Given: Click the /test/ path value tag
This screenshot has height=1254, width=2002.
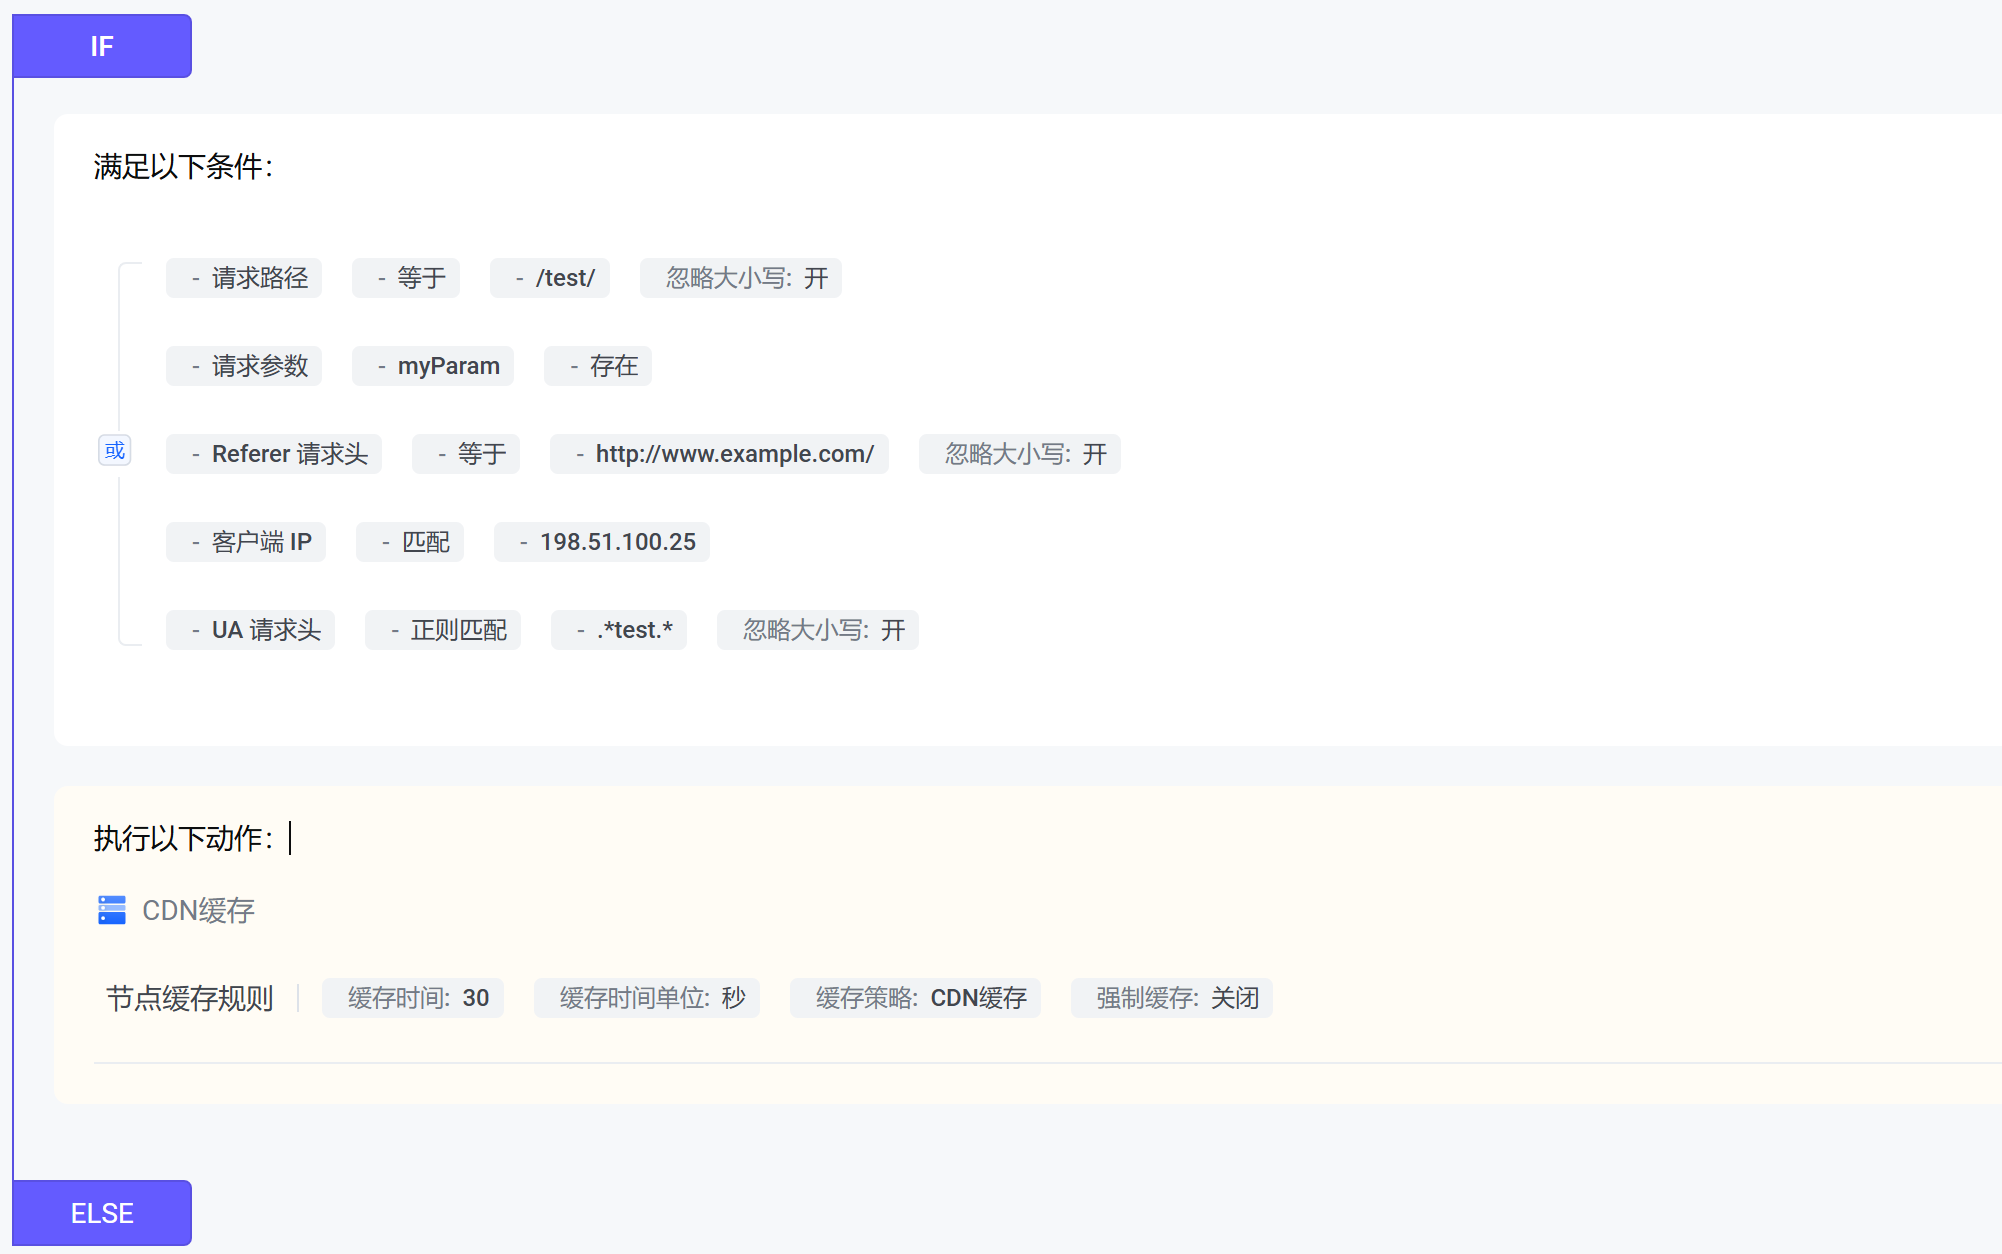Looking at the screenshot, I should pyautogui.click(x=550, y=278).
